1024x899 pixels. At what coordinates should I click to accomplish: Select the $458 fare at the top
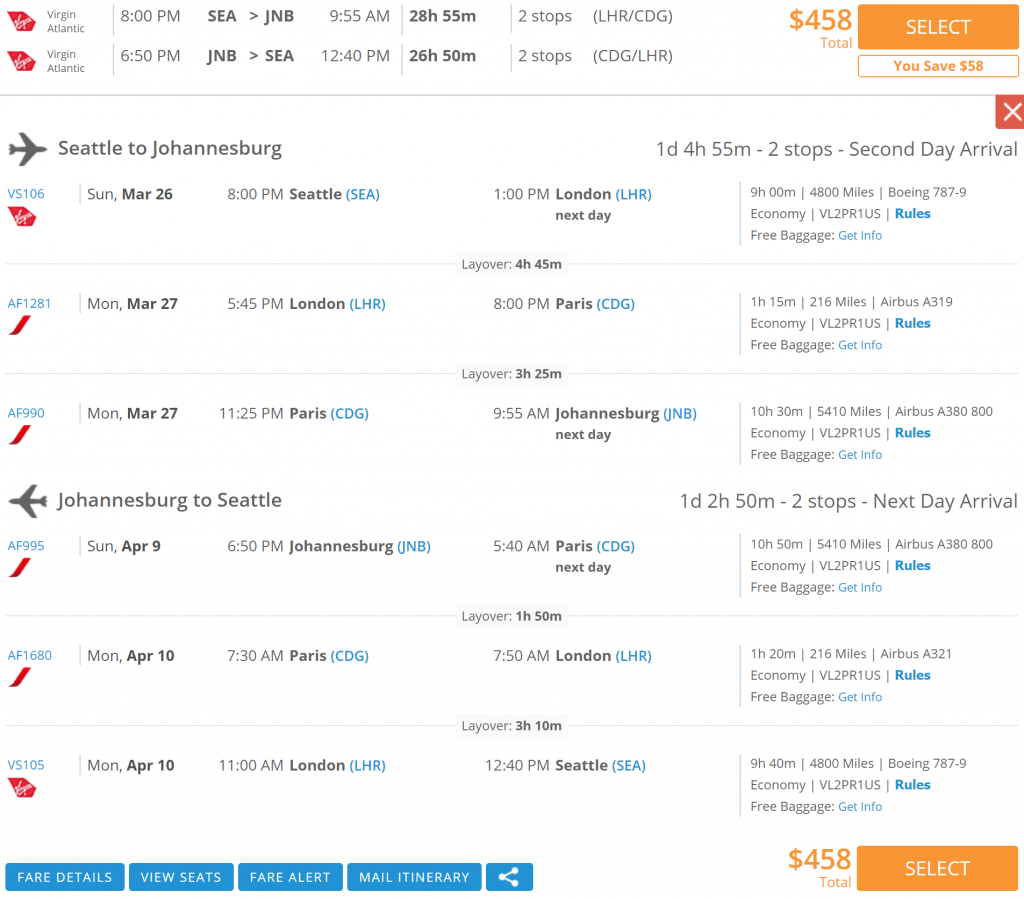[938, 27]
